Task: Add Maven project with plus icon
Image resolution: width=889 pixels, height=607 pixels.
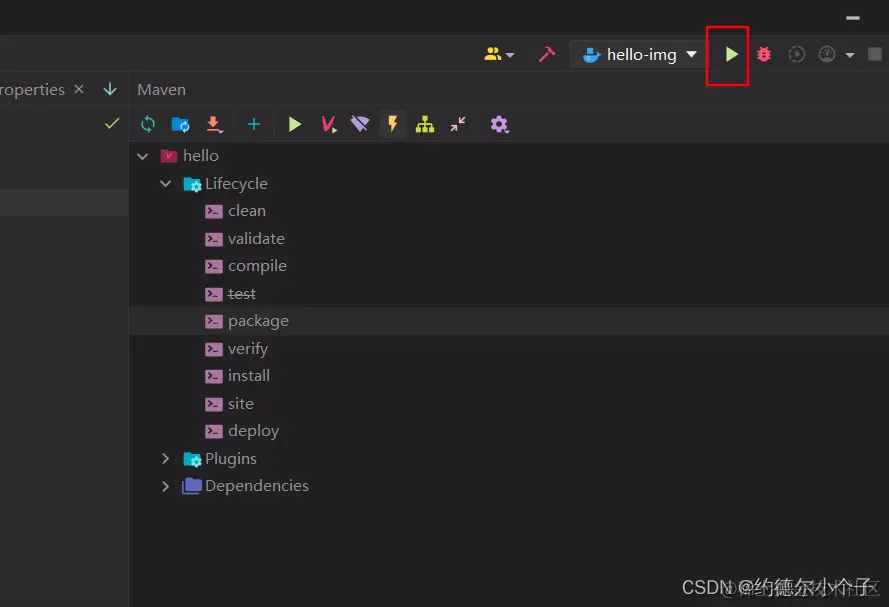Action: click(x=254, y=124)
